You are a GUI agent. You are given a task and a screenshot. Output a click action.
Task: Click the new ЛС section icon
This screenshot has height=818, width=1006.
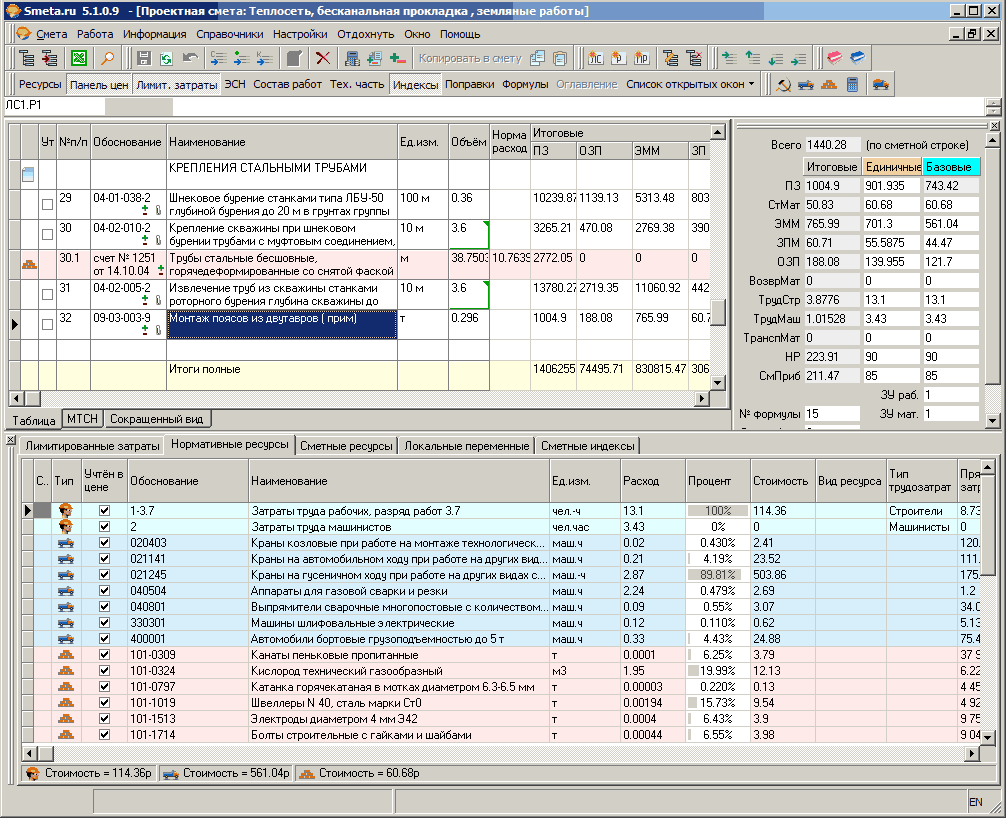point(595,58)
